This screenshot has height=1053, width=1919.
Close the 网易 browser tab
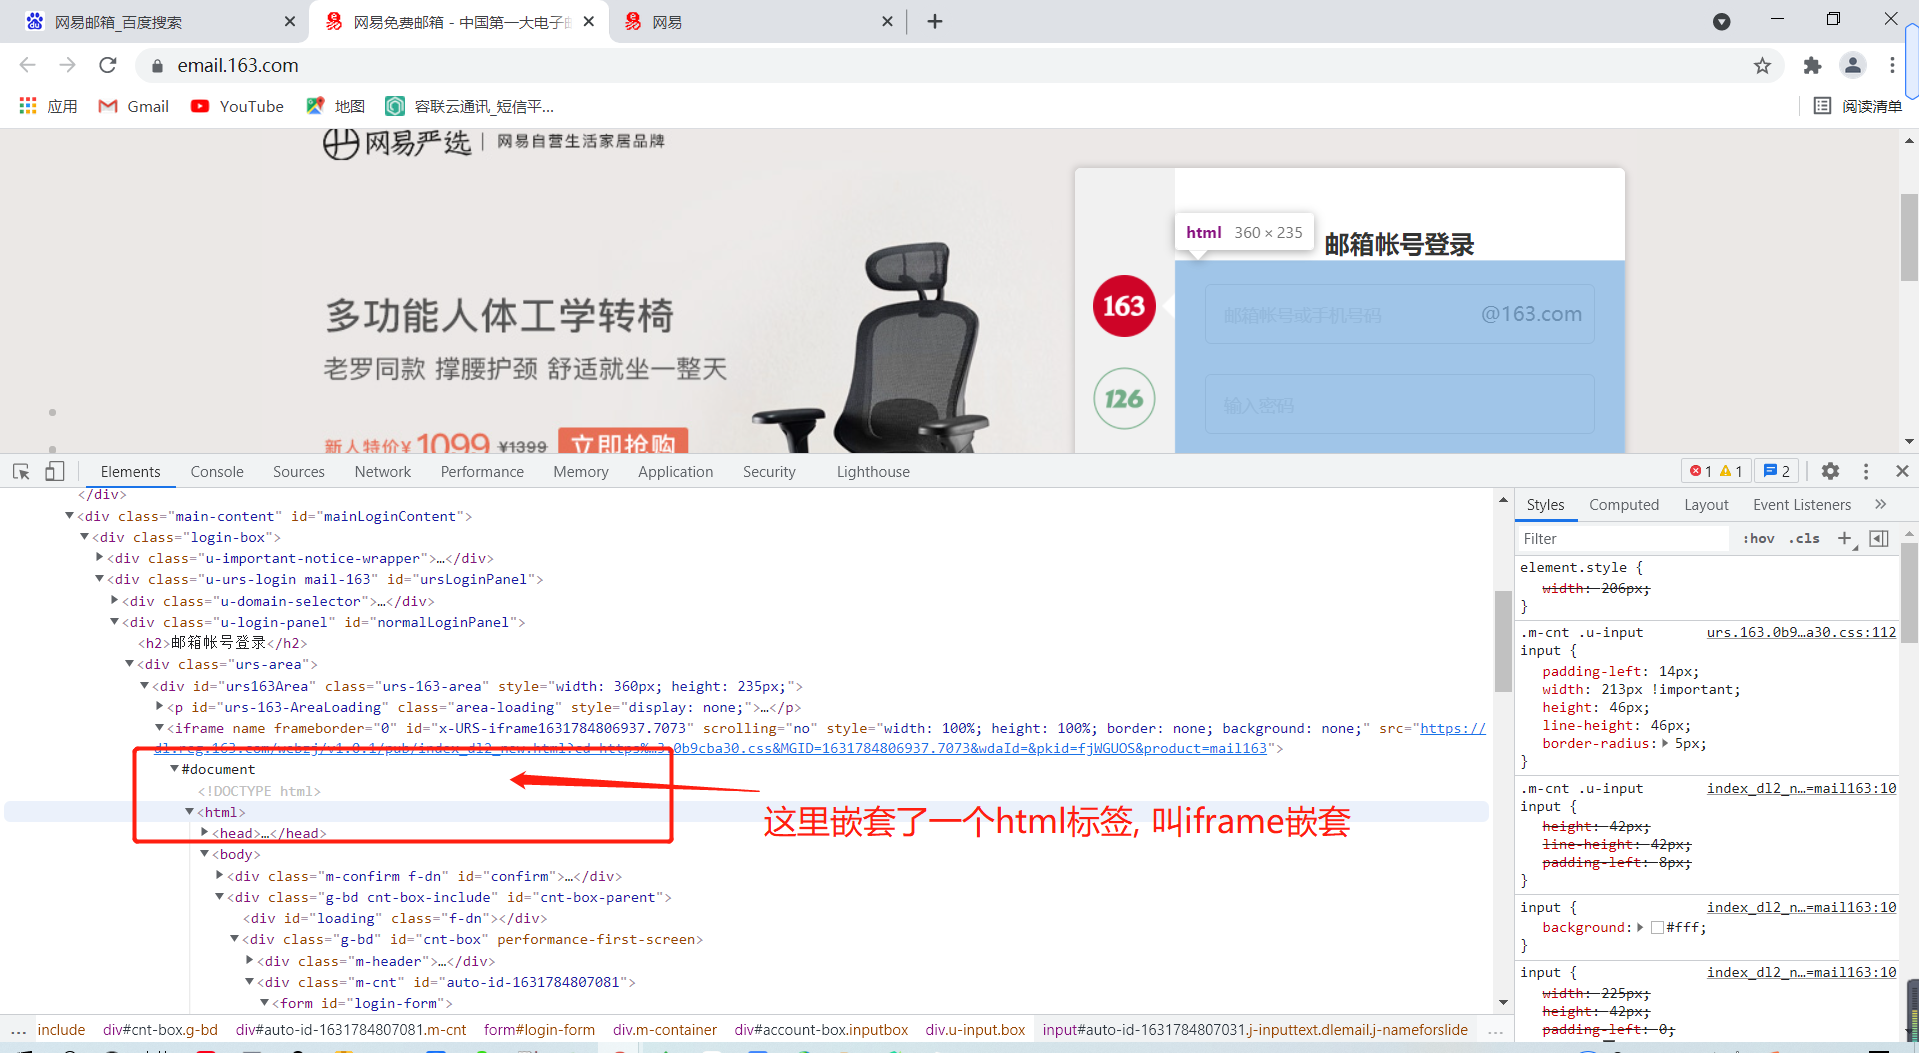886,22
